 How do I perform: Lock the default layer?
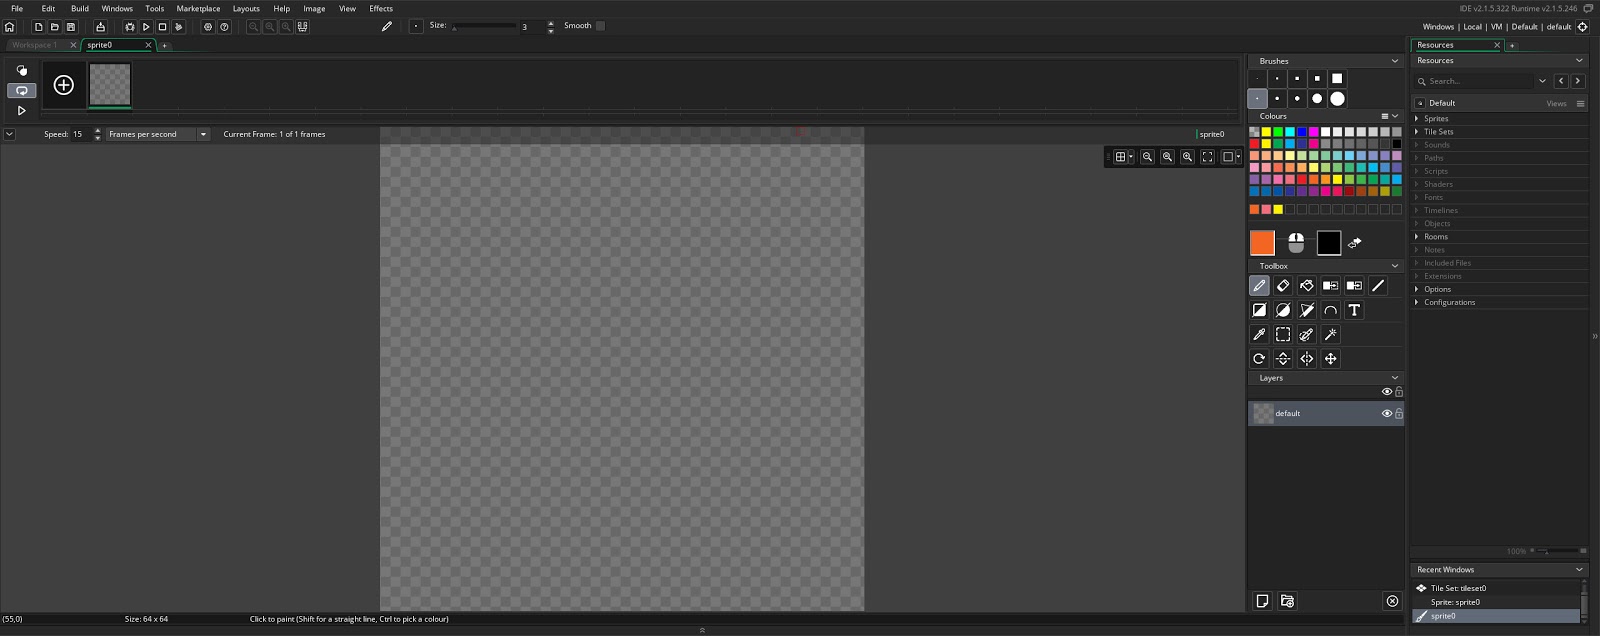[x=1399, y=413]
